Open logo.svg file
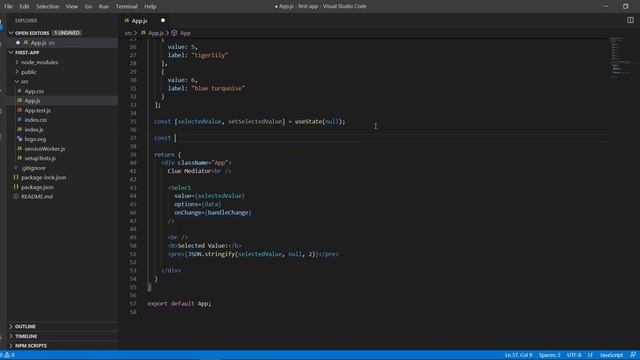Image resolution: width=640 pixels, height=360 pixels. tap(35, 139)
